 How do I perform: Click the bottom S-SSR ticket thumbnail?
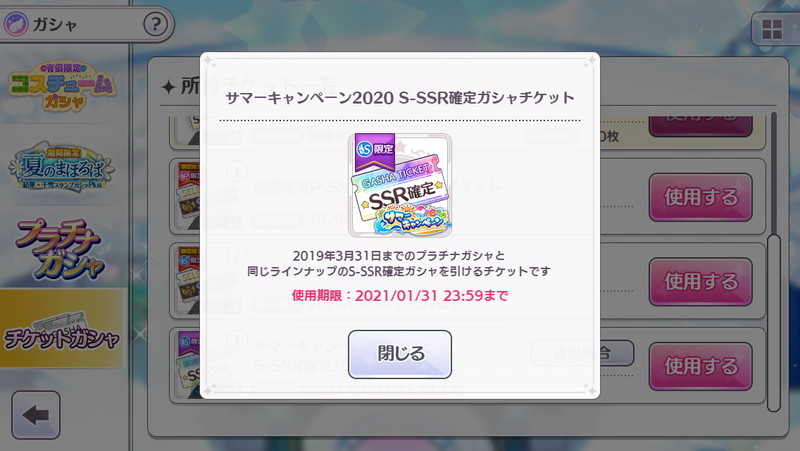click(188, 364)
